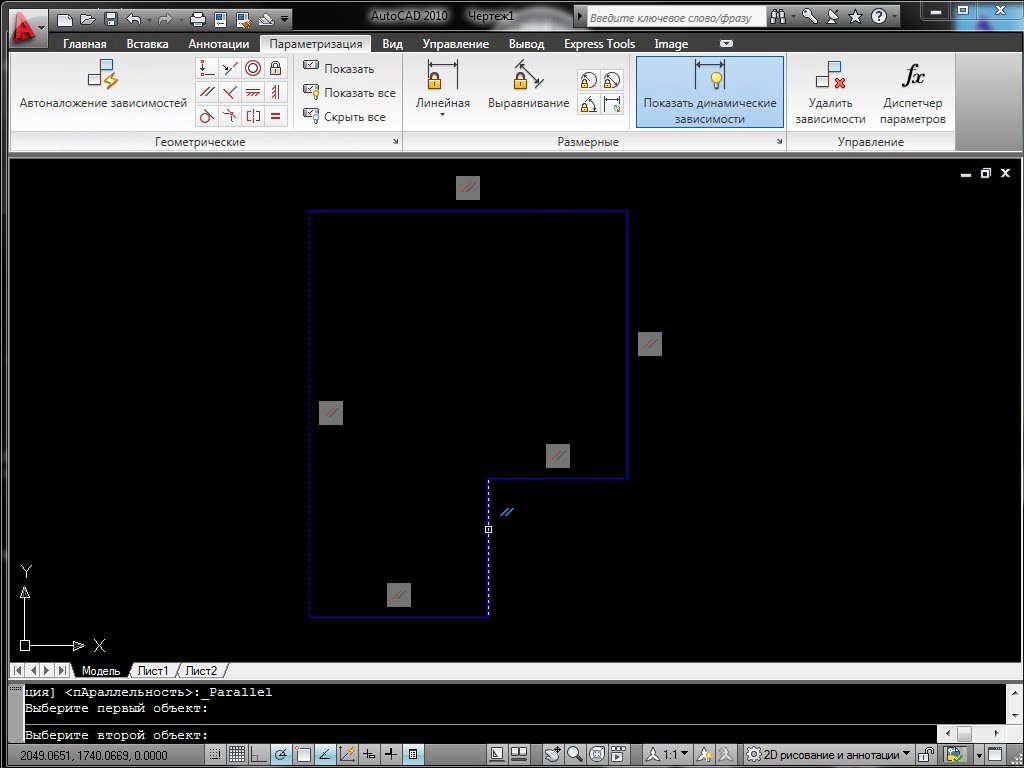Click the keyword search field

point(674,17)
